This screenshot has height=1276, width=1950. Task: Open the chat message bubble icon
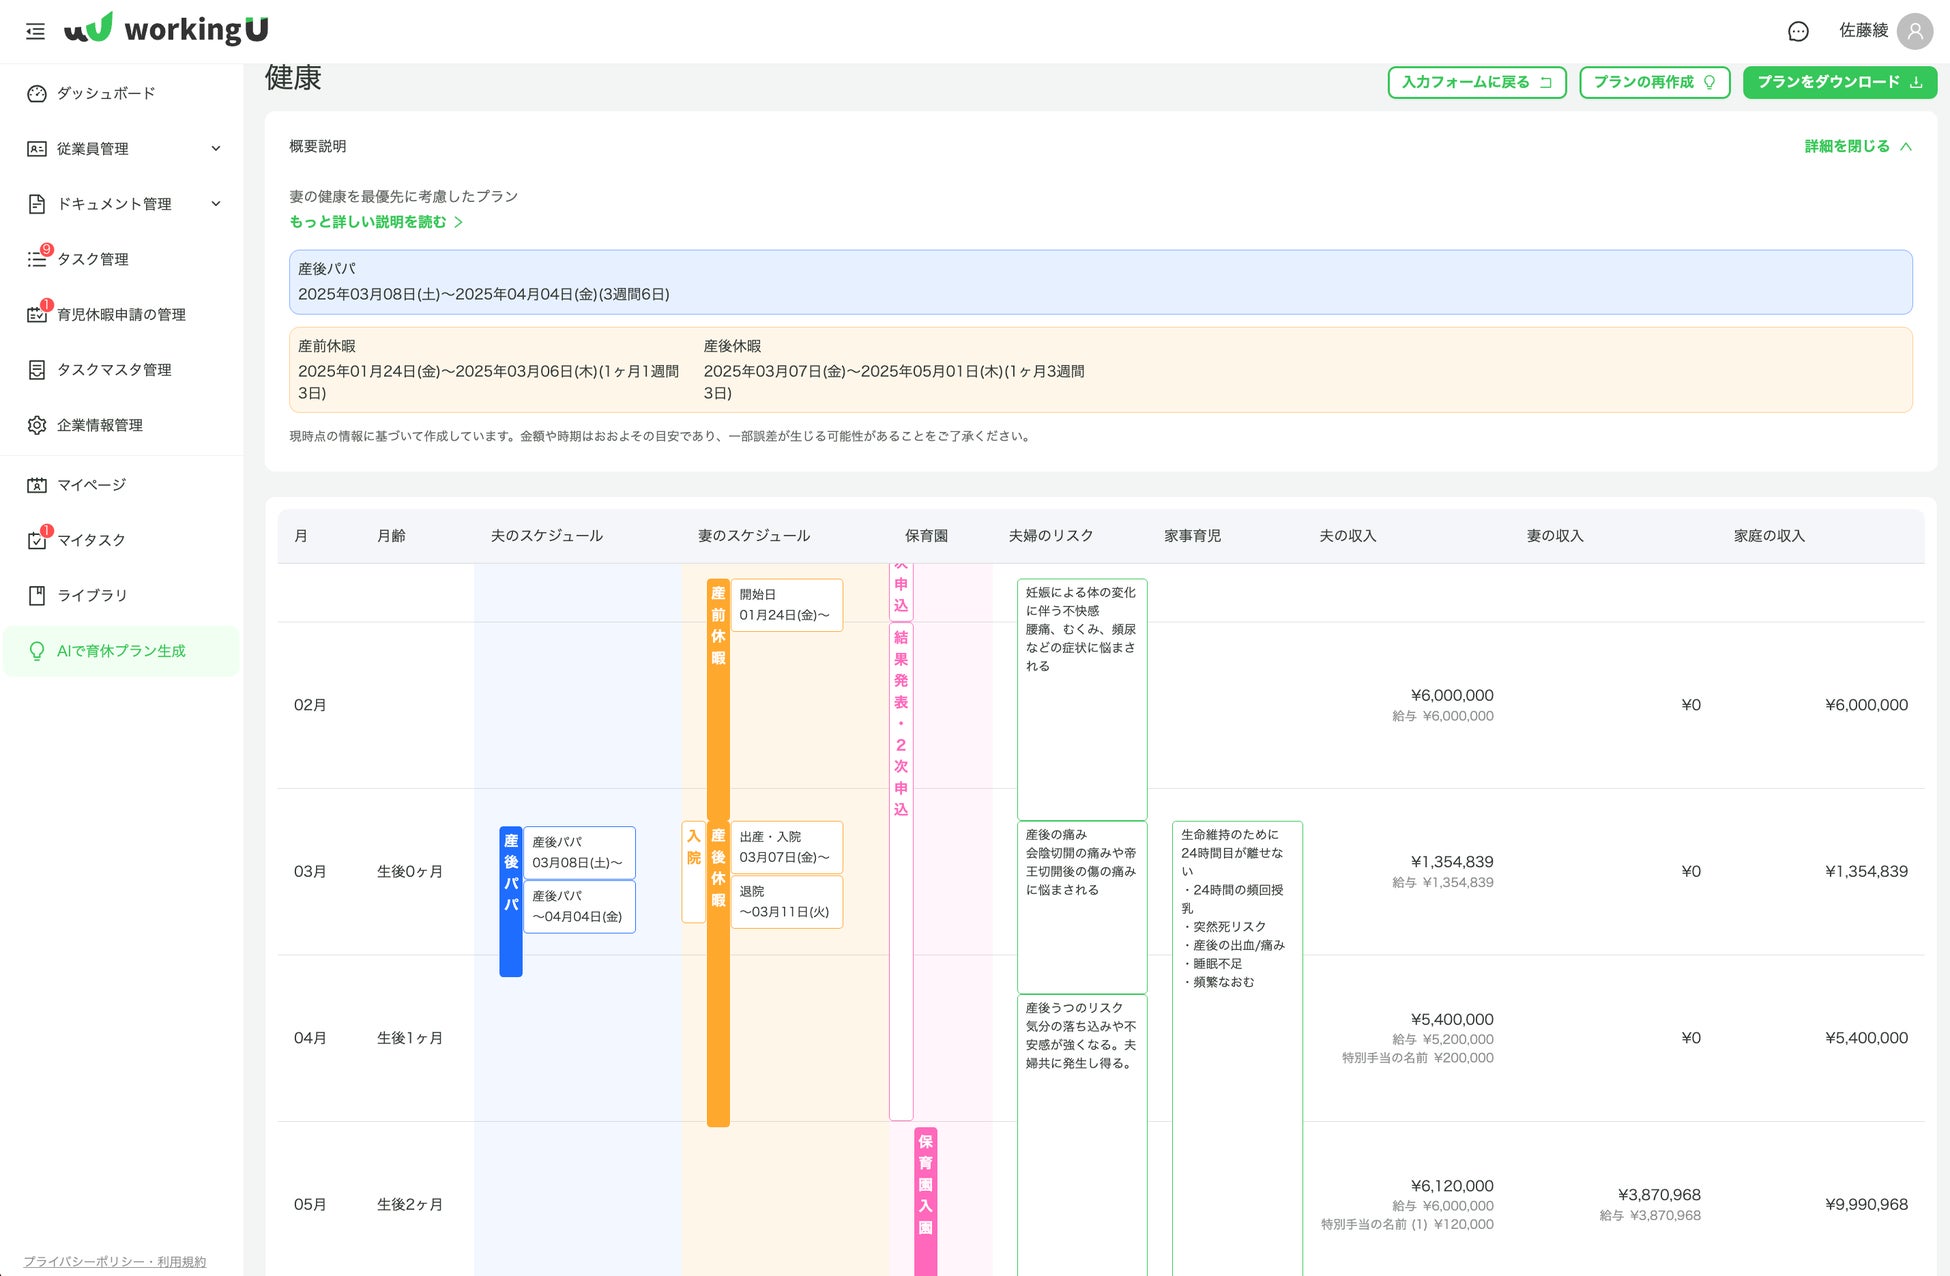click(1798, 31)
